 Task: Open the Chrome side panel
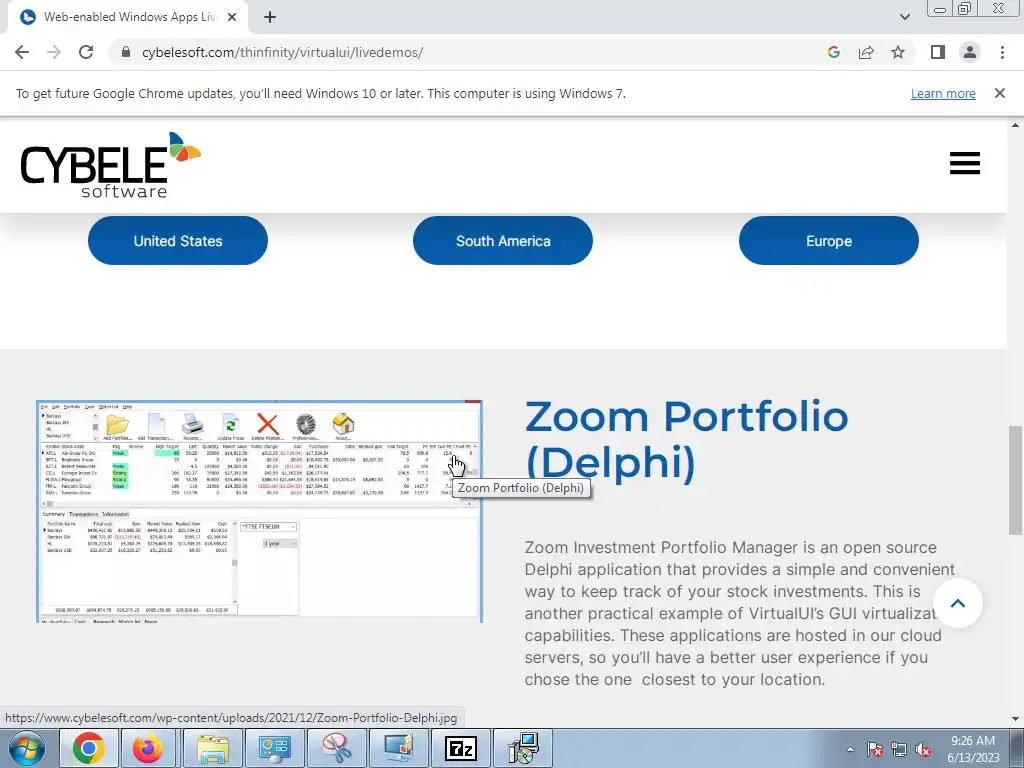pyautogui.click(x=938, y=52)
